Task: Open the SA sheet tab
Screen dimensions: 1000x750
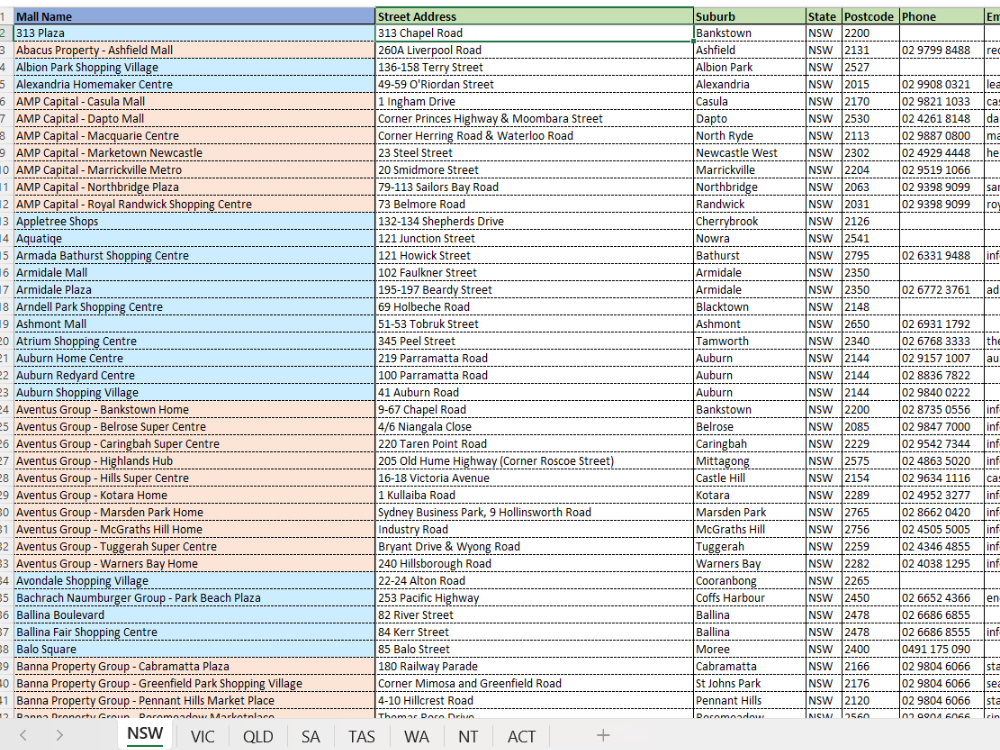Action: 311,736
